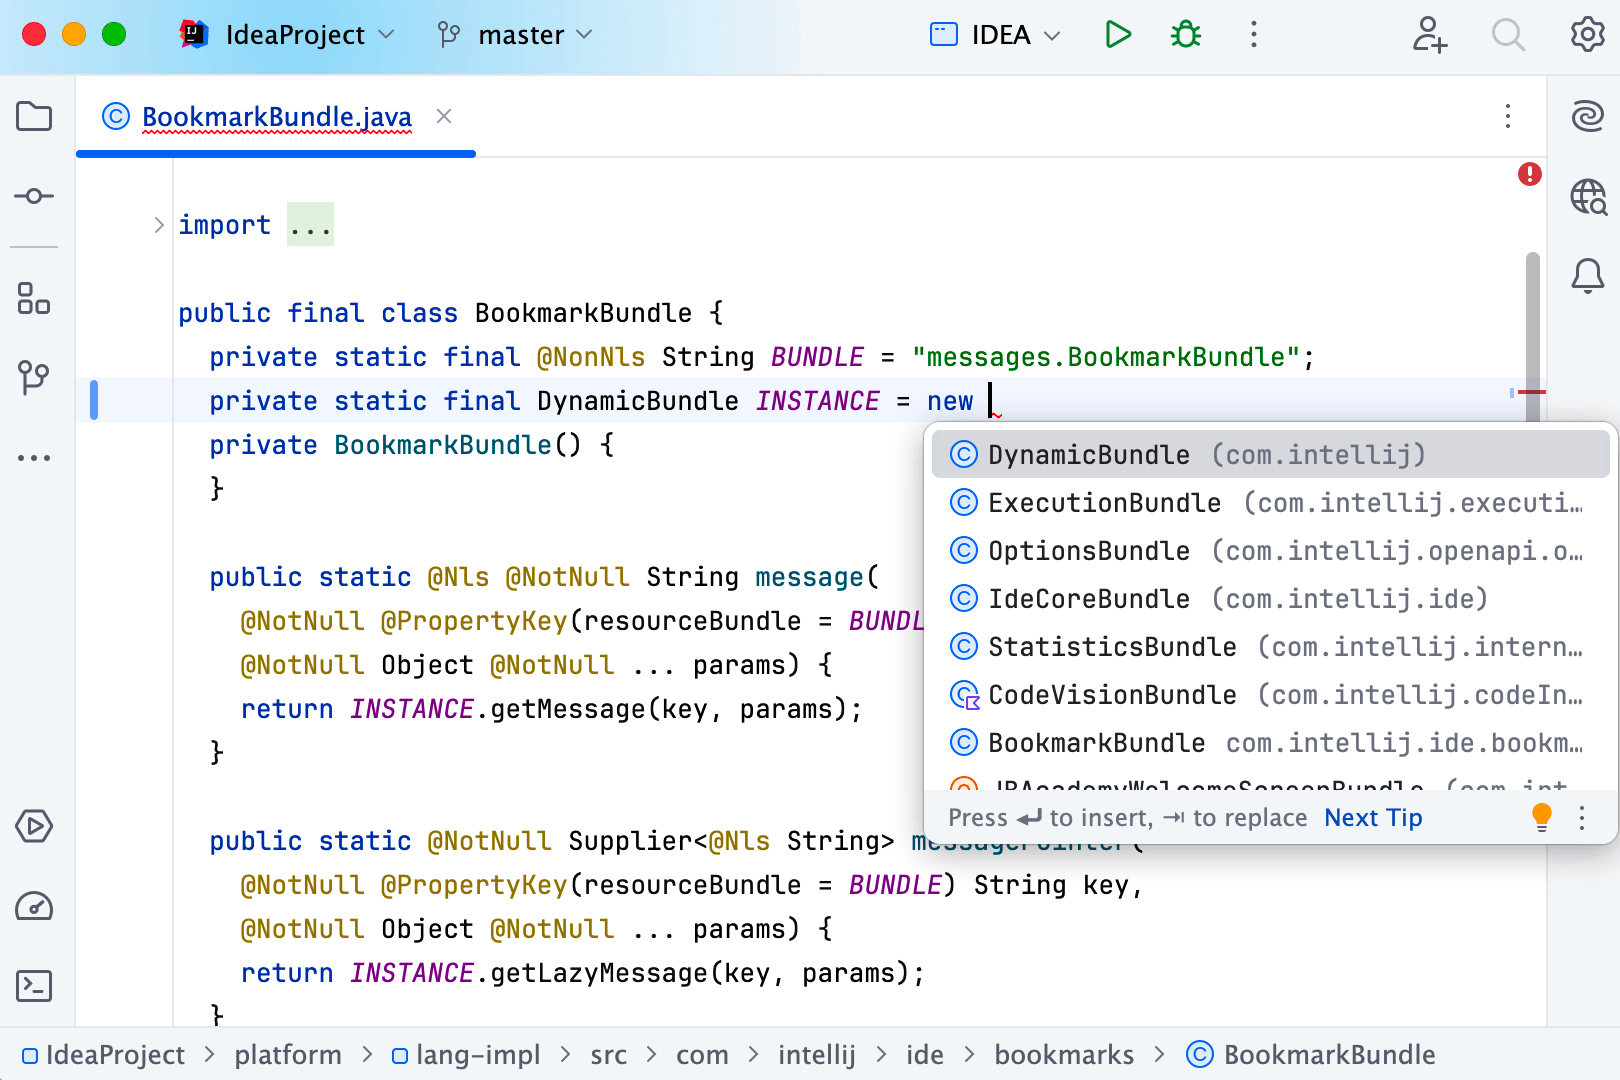
Task: Open the editor tab options kebab menu
Action: tap(1508, 117)
